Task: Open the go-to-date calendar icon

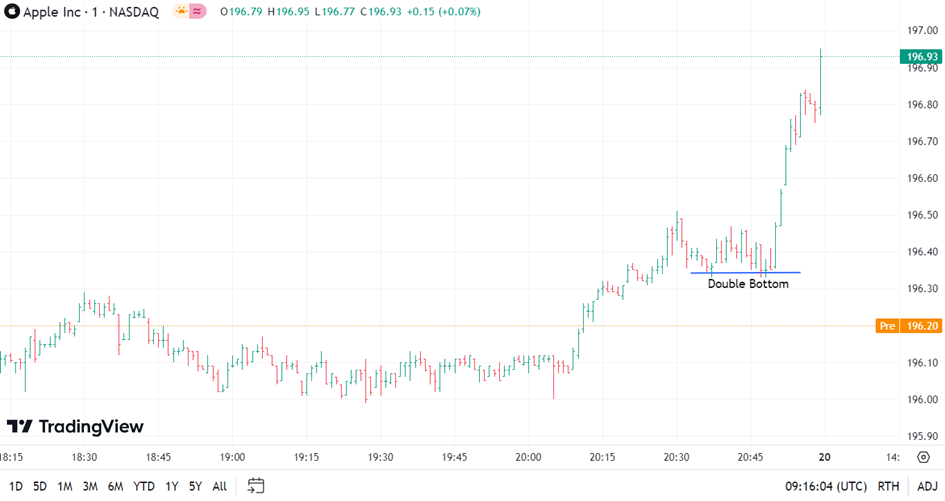Action: [x=256, y=486]
